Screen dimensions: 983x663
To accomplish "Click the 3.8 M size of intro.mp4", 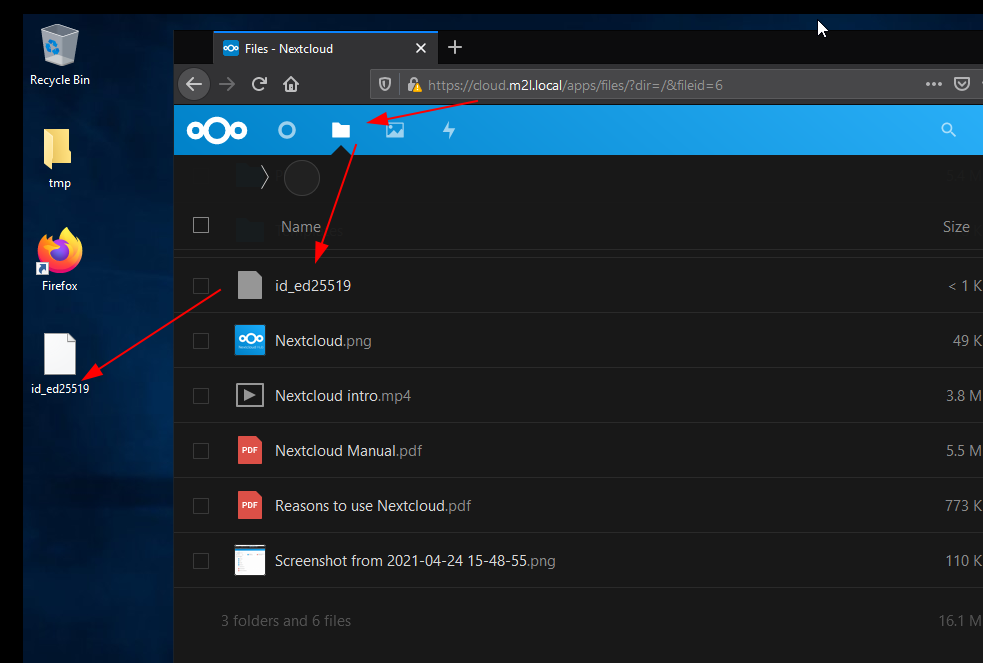I will (964, 396).
